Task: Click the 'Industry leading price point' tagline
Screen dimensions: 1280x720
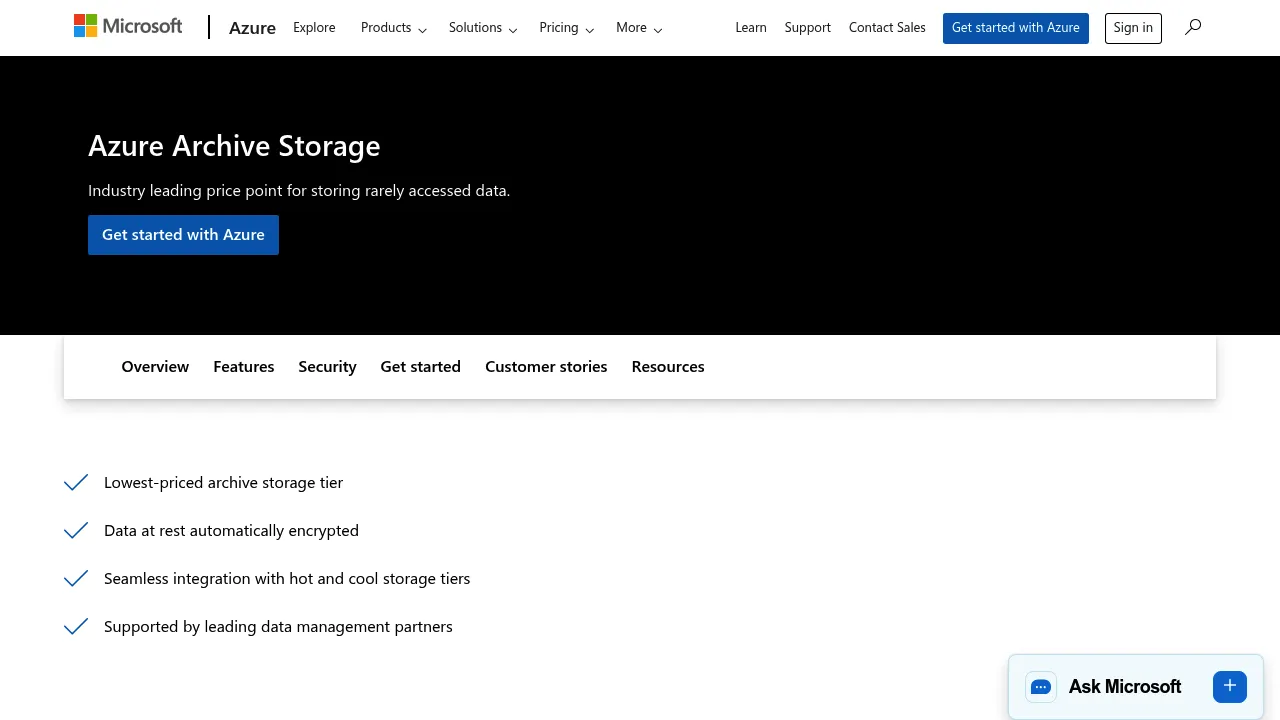Action: coord(299,191)
